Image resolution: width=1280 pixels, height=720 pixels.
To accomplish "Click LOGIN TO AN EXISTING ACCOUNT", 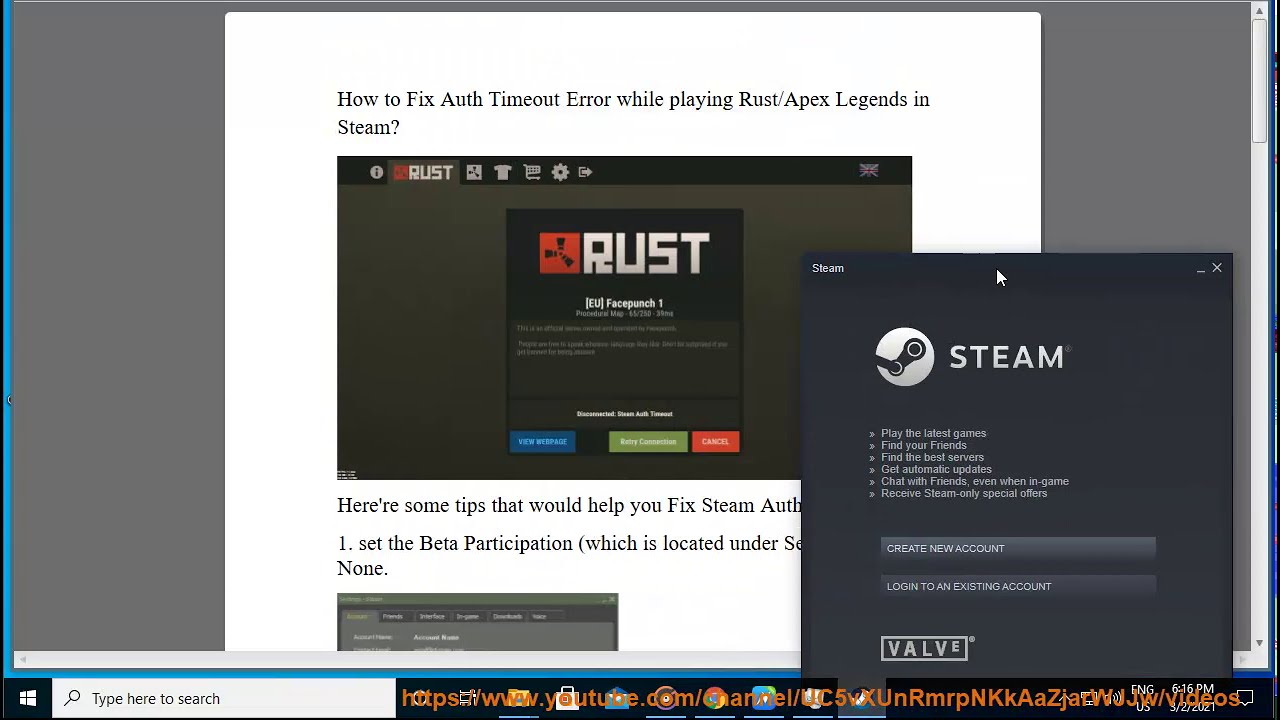I will point(1018,586).
